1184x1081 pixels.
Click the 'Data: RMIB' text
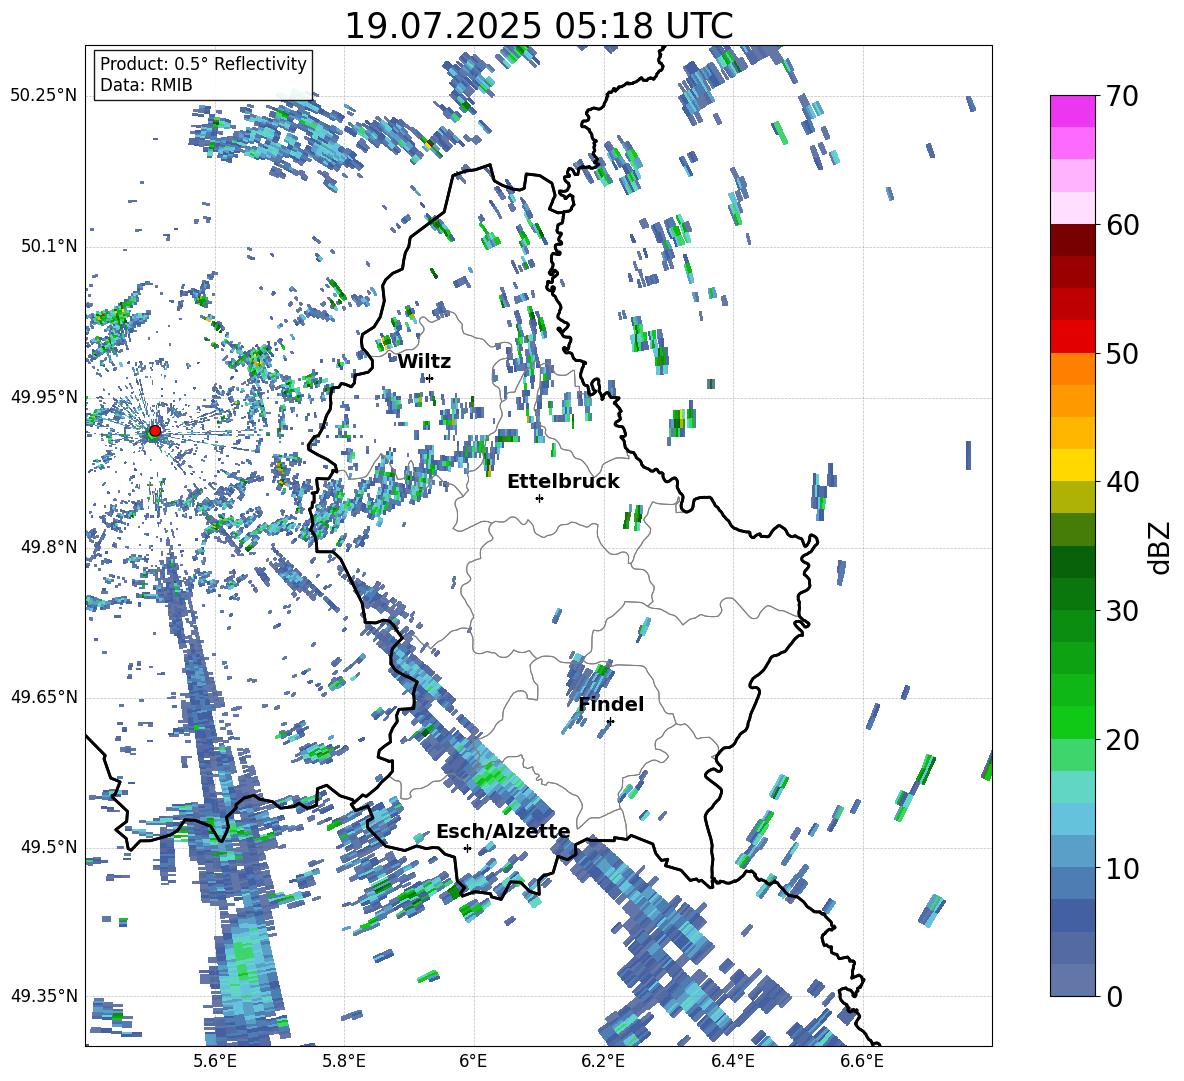(146, 85)
